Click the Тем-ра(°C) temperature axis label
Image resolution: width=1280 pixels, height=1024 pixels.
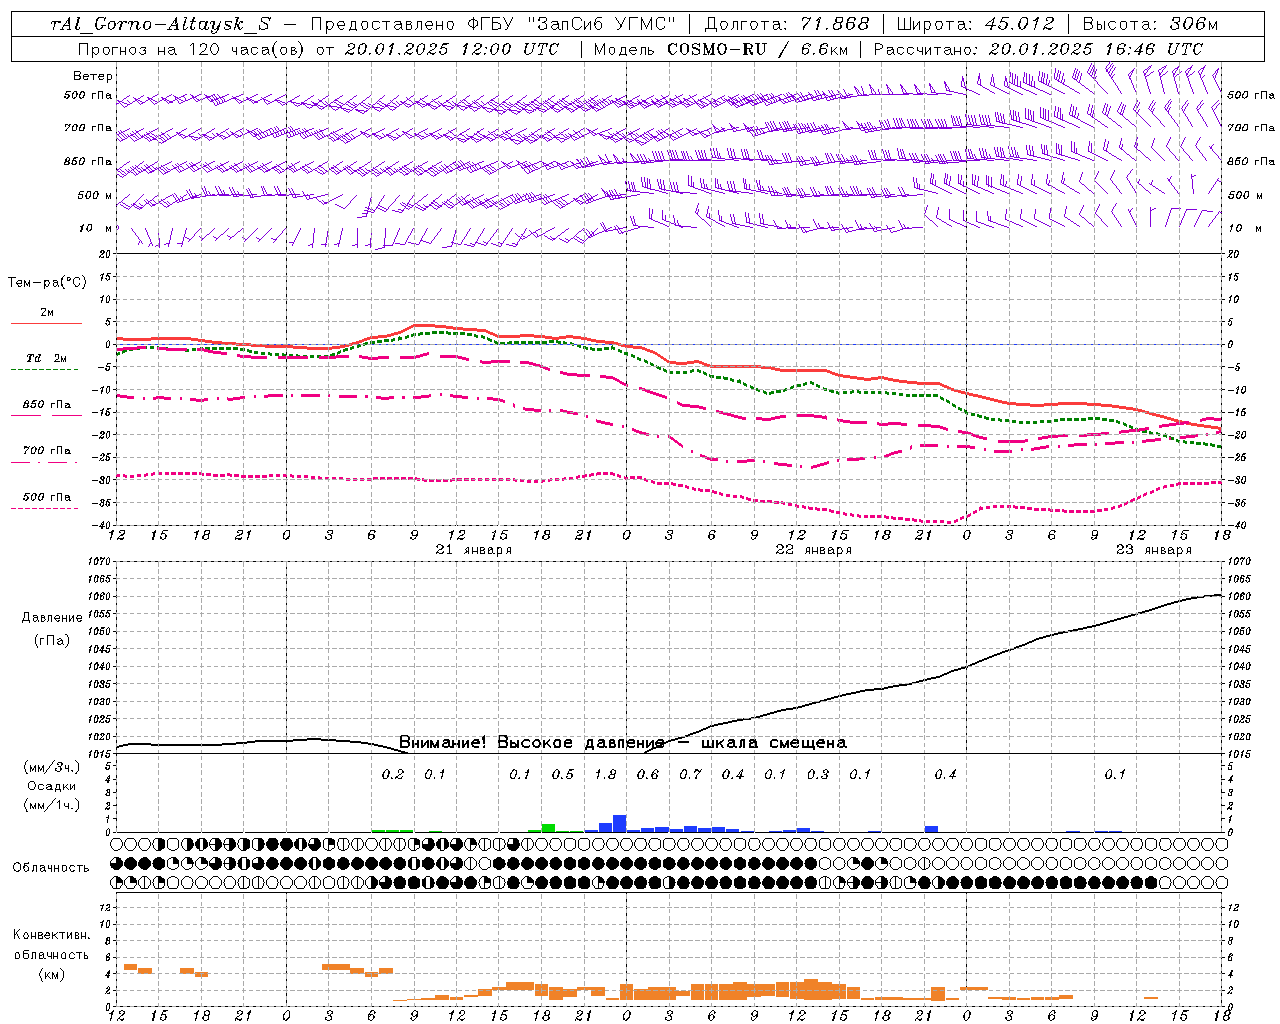[x=47, y=283]
